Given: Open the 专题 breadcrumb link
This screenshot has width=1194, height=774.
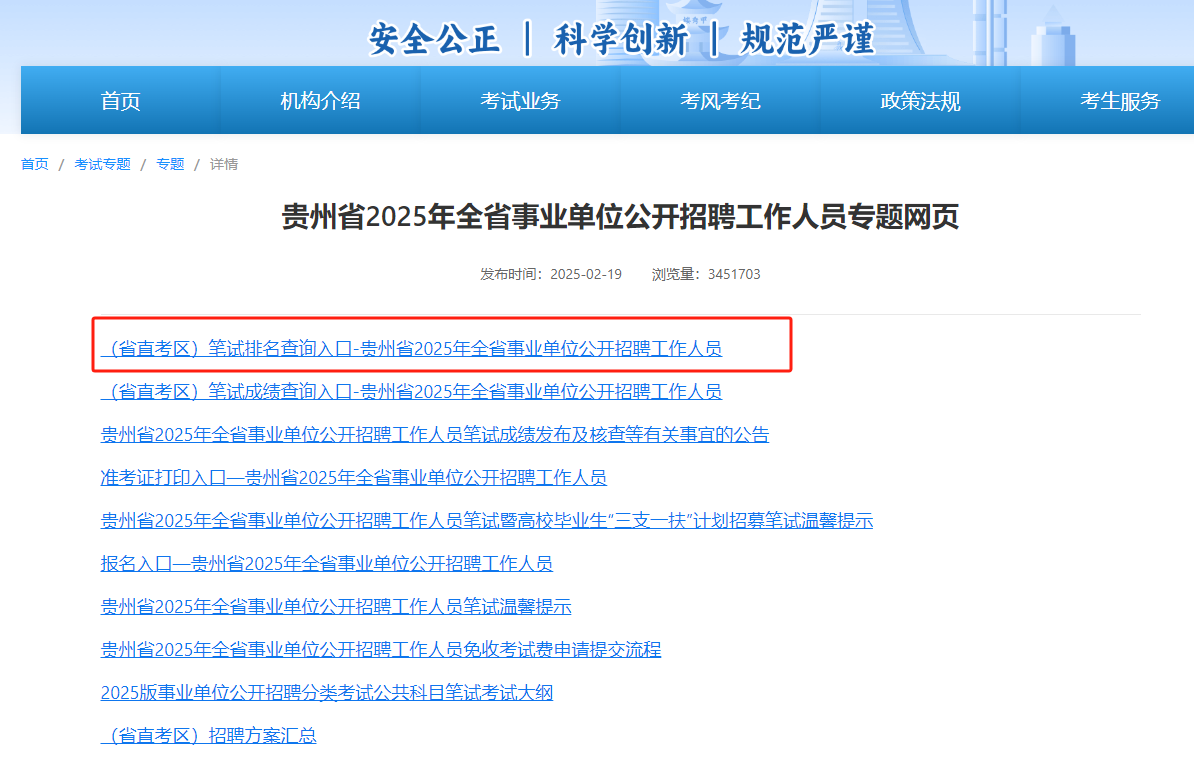Looking at the screenshot, I should pyautogui.click(x=170, y=164).
